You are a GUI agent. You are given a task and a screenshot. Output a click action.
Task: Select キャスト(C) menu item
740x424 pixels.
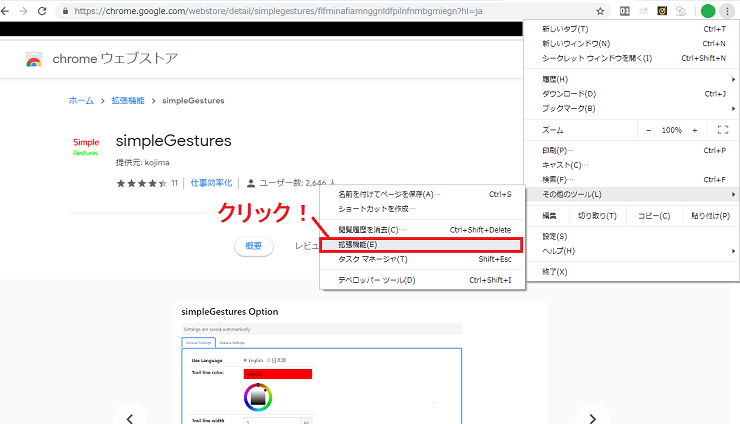tap(631, 165)
